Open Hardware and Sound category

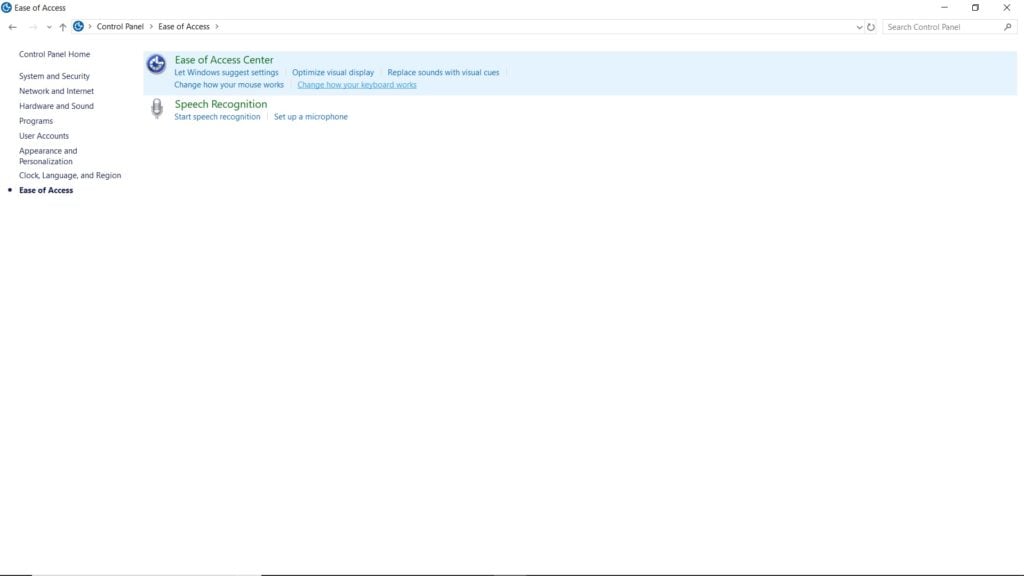point(56,106)
